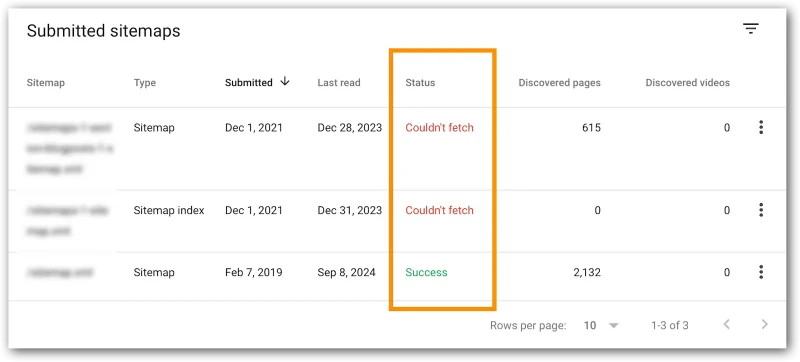Select the 10 rows per page value
This screenshot has height=362, width=800.
(590, 325)
